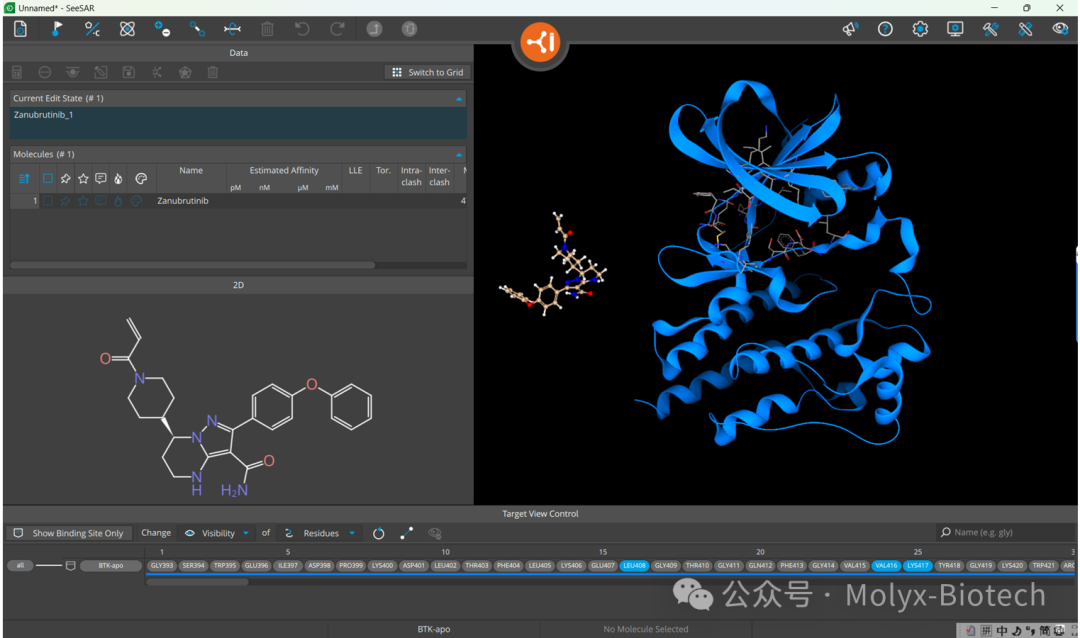Toggle the flame icon in Zanubrutinib row
The image size is (1080, 638).
point(118,201)
